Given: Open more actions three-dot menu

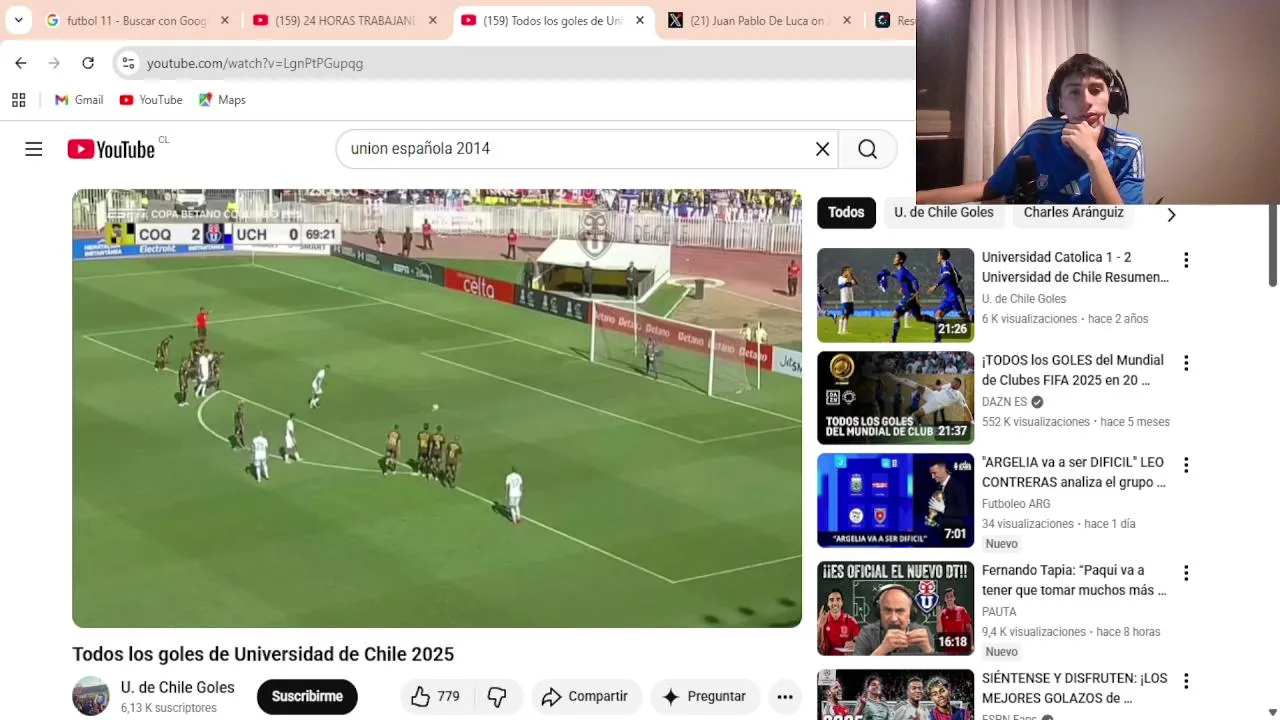Looking at the screenshot, I should (785, 696).
